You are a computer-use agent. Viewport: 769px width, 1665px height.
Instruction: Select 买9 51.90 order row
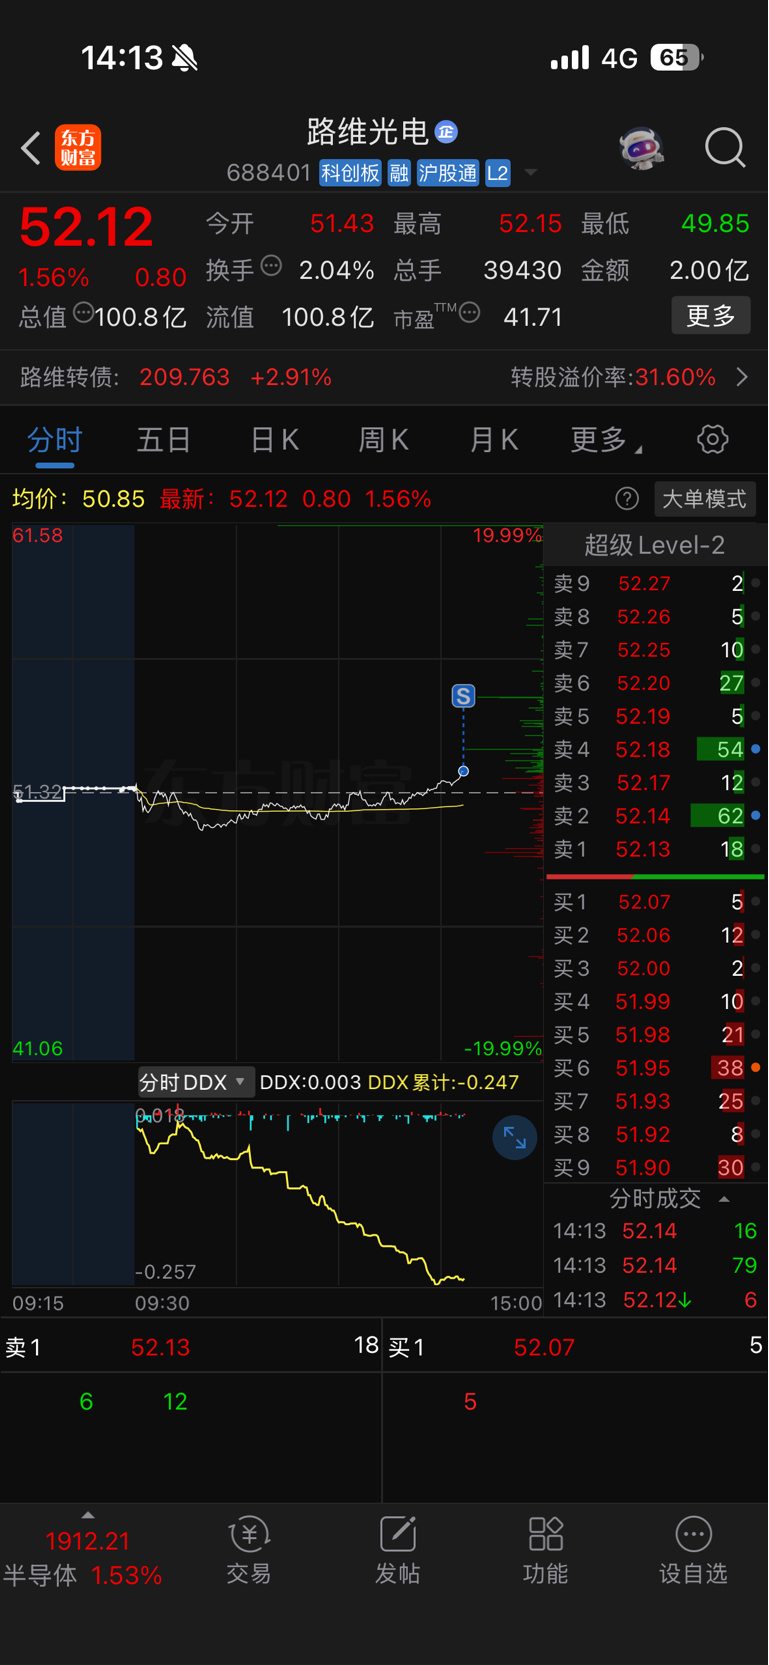655,1167
